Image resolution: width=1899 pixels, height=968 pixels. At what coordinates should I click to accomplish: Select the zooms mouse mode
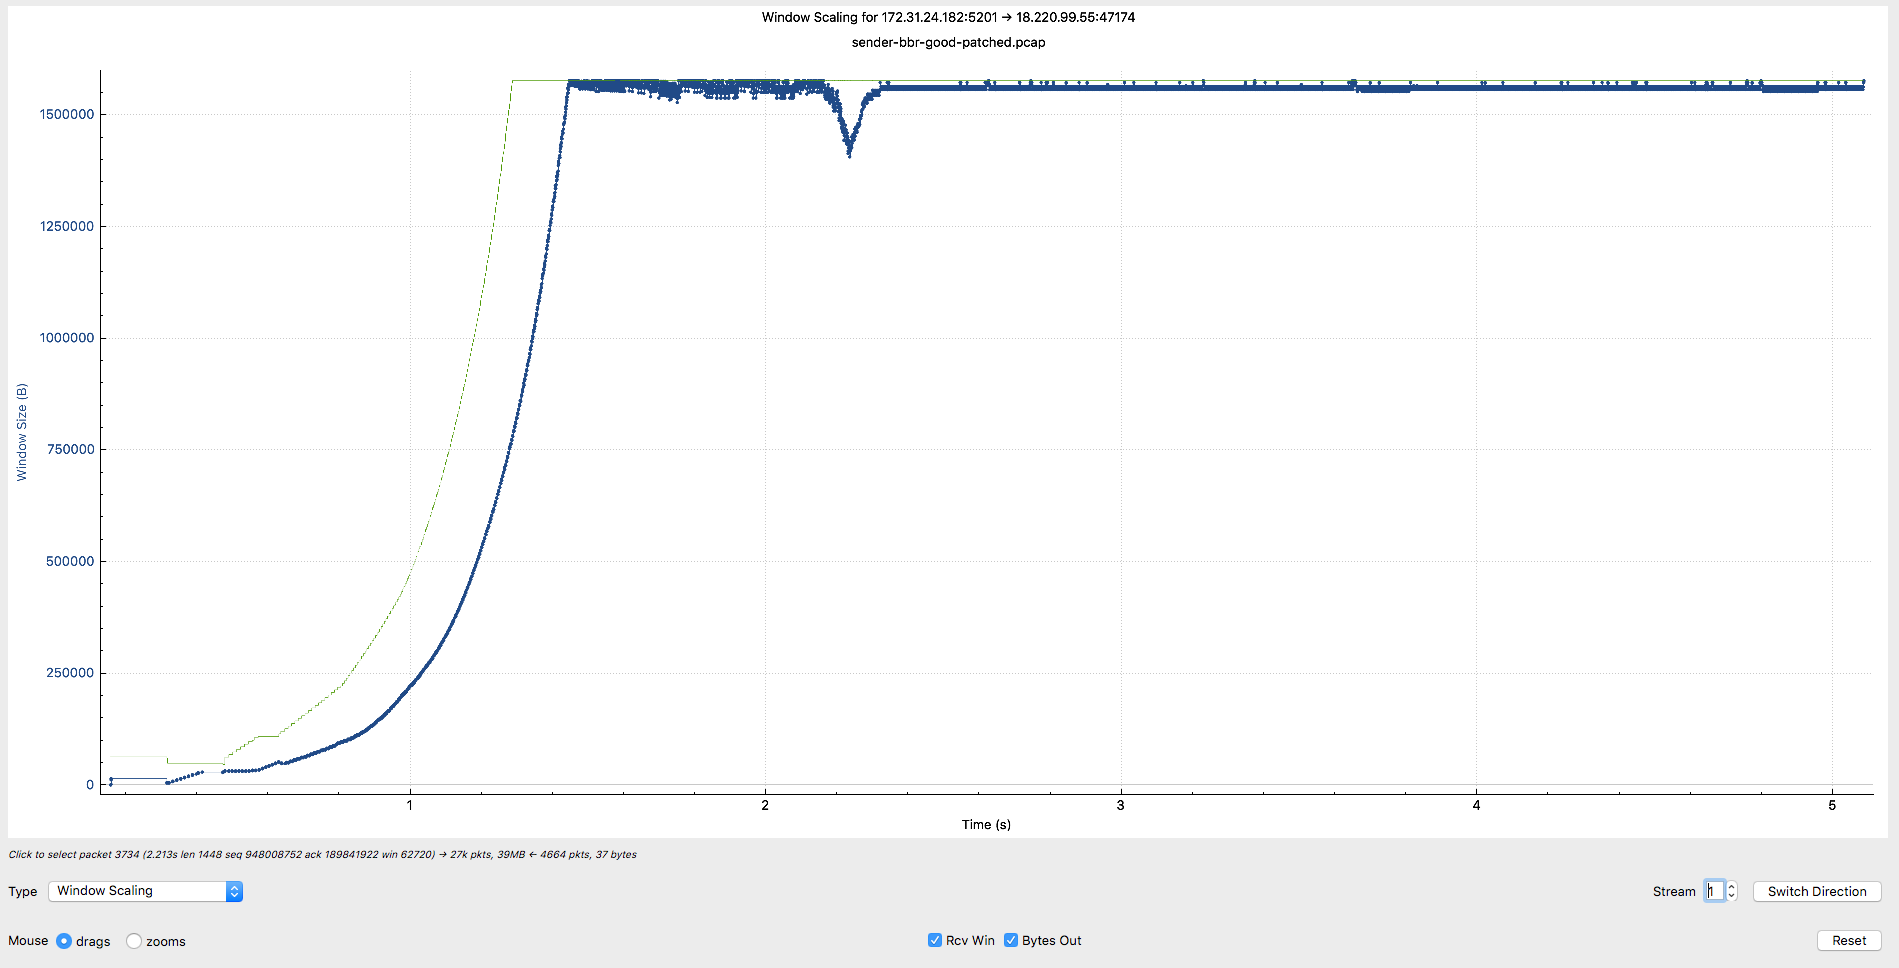134,941
